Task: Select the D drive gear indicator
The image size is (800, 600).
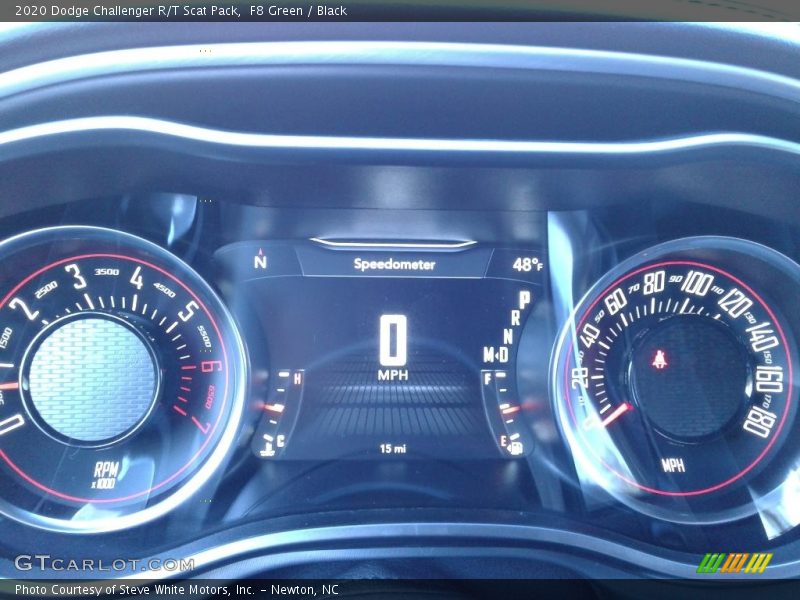Action: coord(502,355)
